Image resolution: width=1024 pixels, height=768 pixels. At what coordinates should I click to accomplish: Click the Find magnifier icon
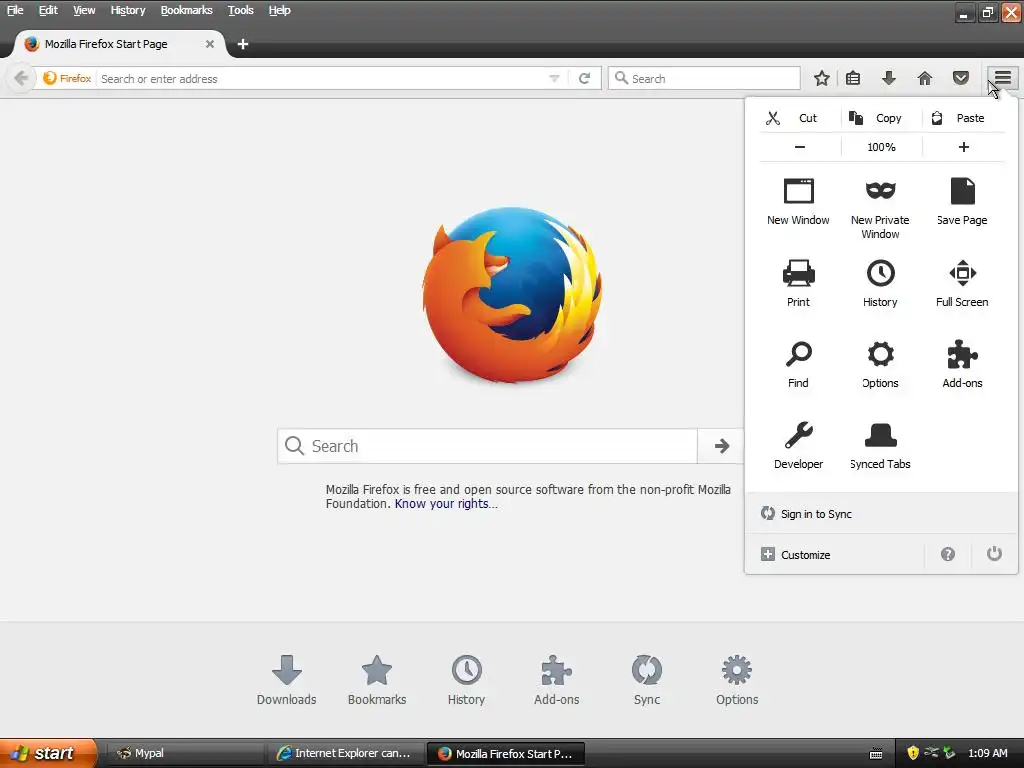click(798, 354)
